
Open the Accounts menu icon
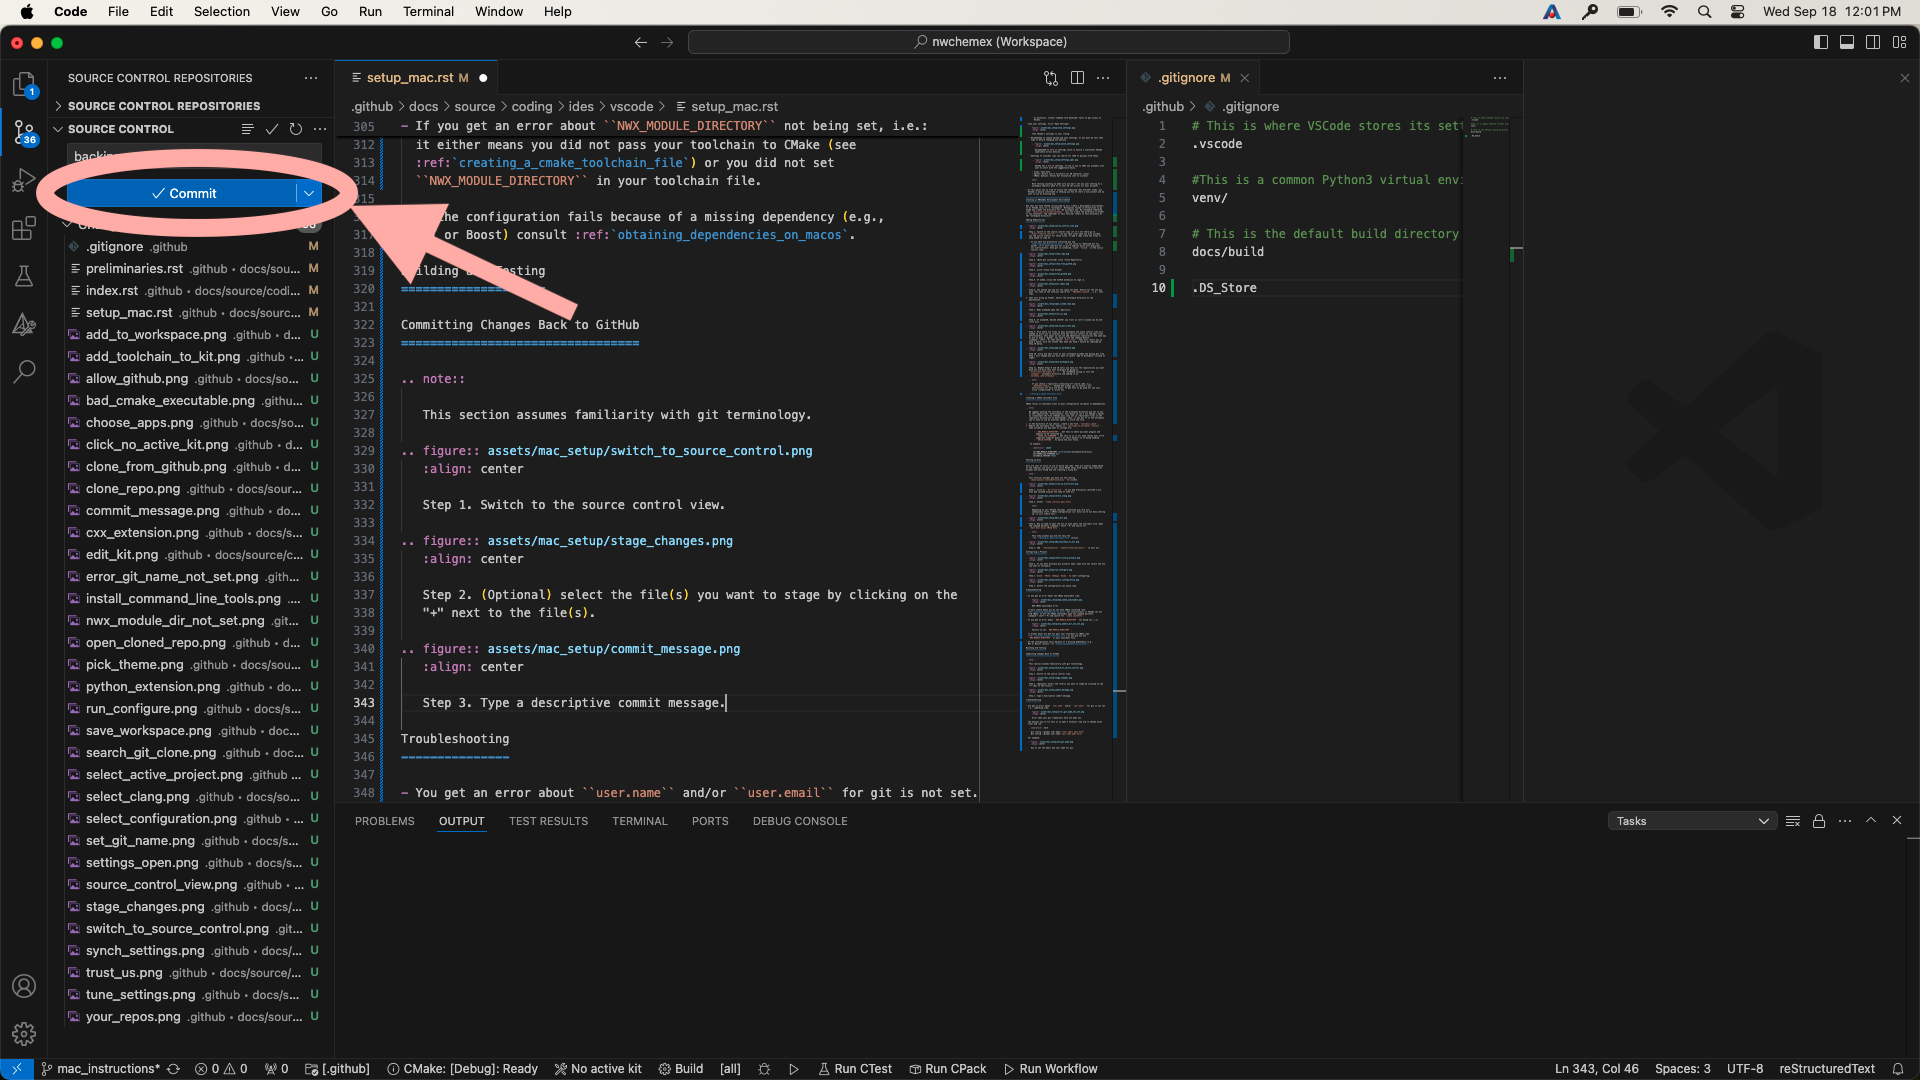pos(24,986)
